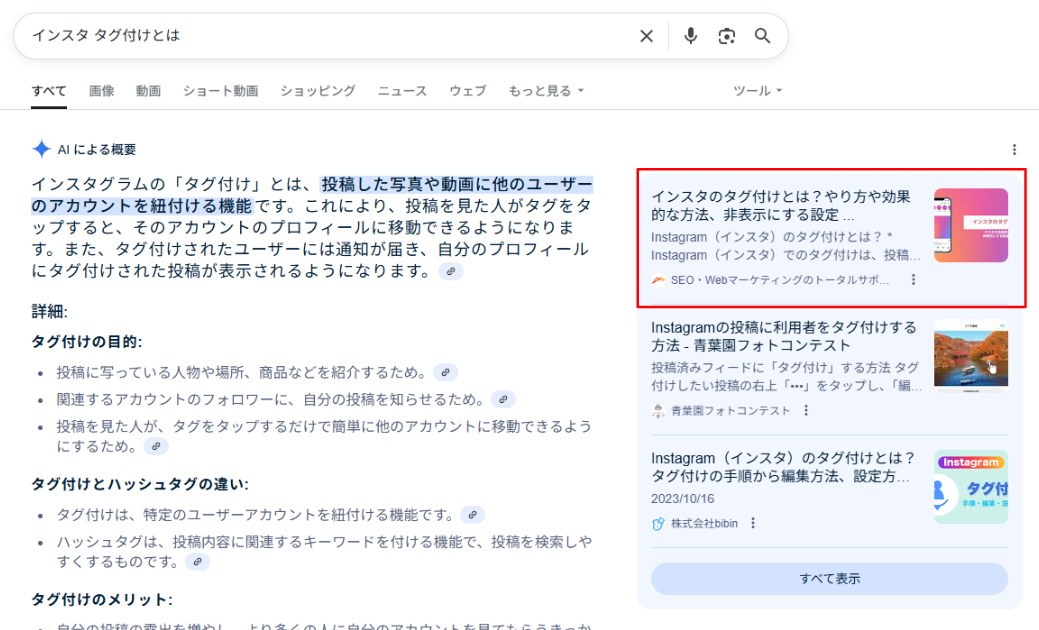Click the タグ付けのメリット: heading
The height and width of the screenshot is (630, 1039).
click(102, 600)
